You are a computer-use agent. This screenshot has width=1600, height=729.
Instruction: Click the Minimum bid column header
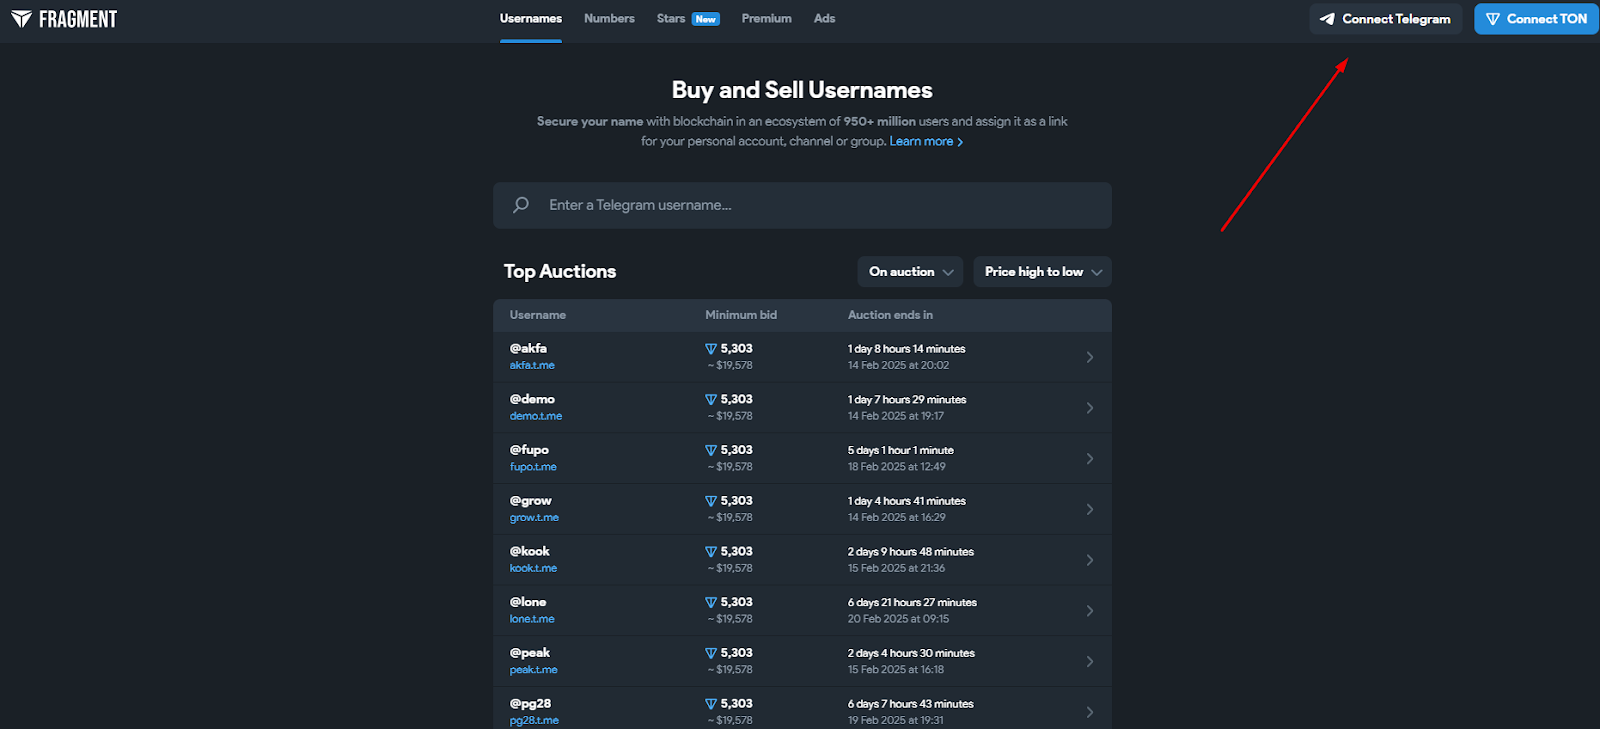point(741,315)
